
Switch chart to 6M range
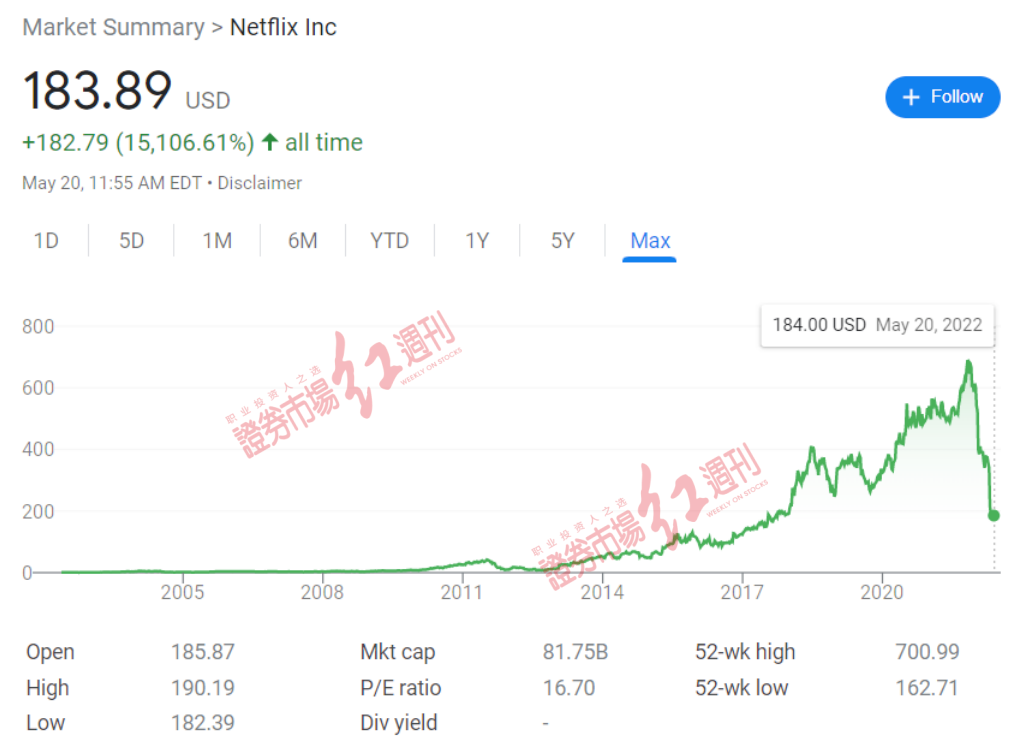point(302,241)
